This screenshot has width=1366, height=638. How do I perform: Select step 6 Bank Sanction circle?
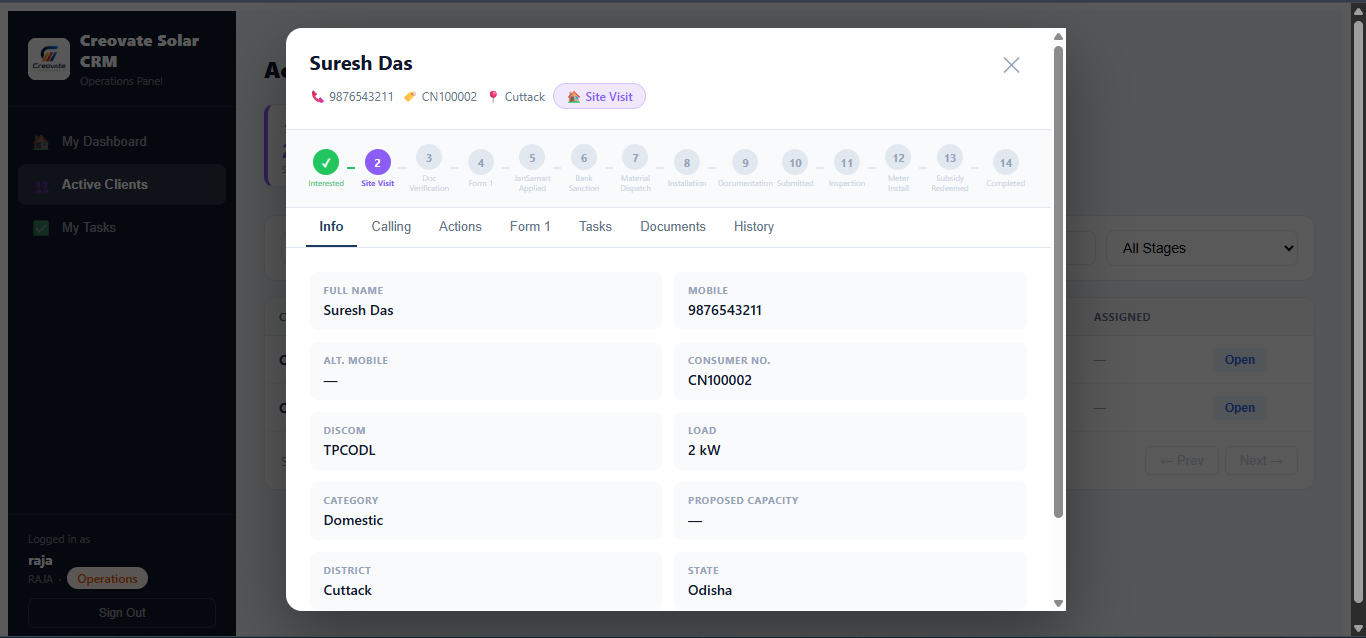tap(583, 157)
